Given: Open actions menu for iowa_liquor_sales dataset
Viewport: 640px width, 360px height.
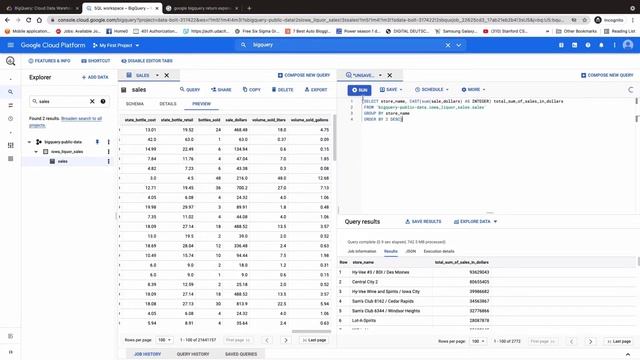Looking at the screenshot, I should point(109,151).
